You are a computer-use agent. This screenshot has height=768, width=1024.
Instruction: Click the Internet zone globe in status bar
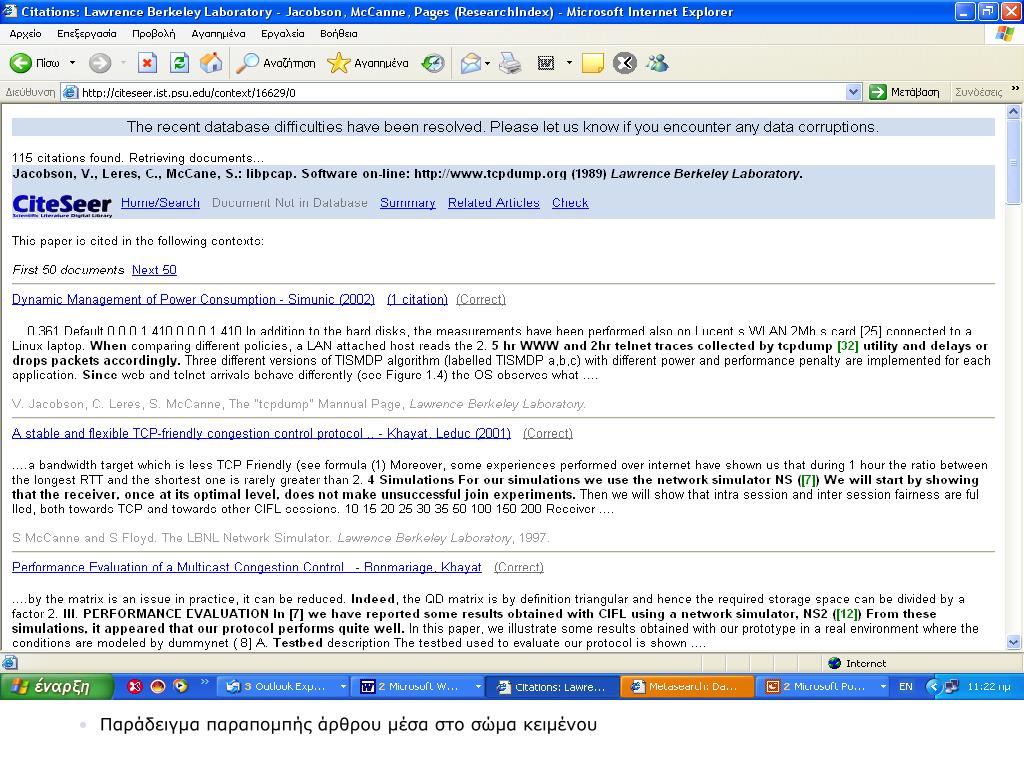[x=834, y=663]
